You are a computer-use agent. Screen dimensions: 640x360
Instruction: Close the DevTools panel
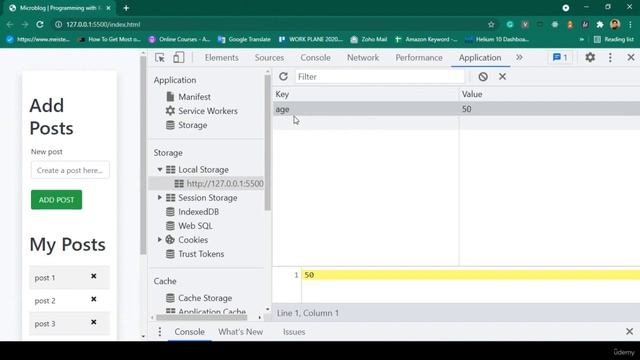(x=631, y=58)
